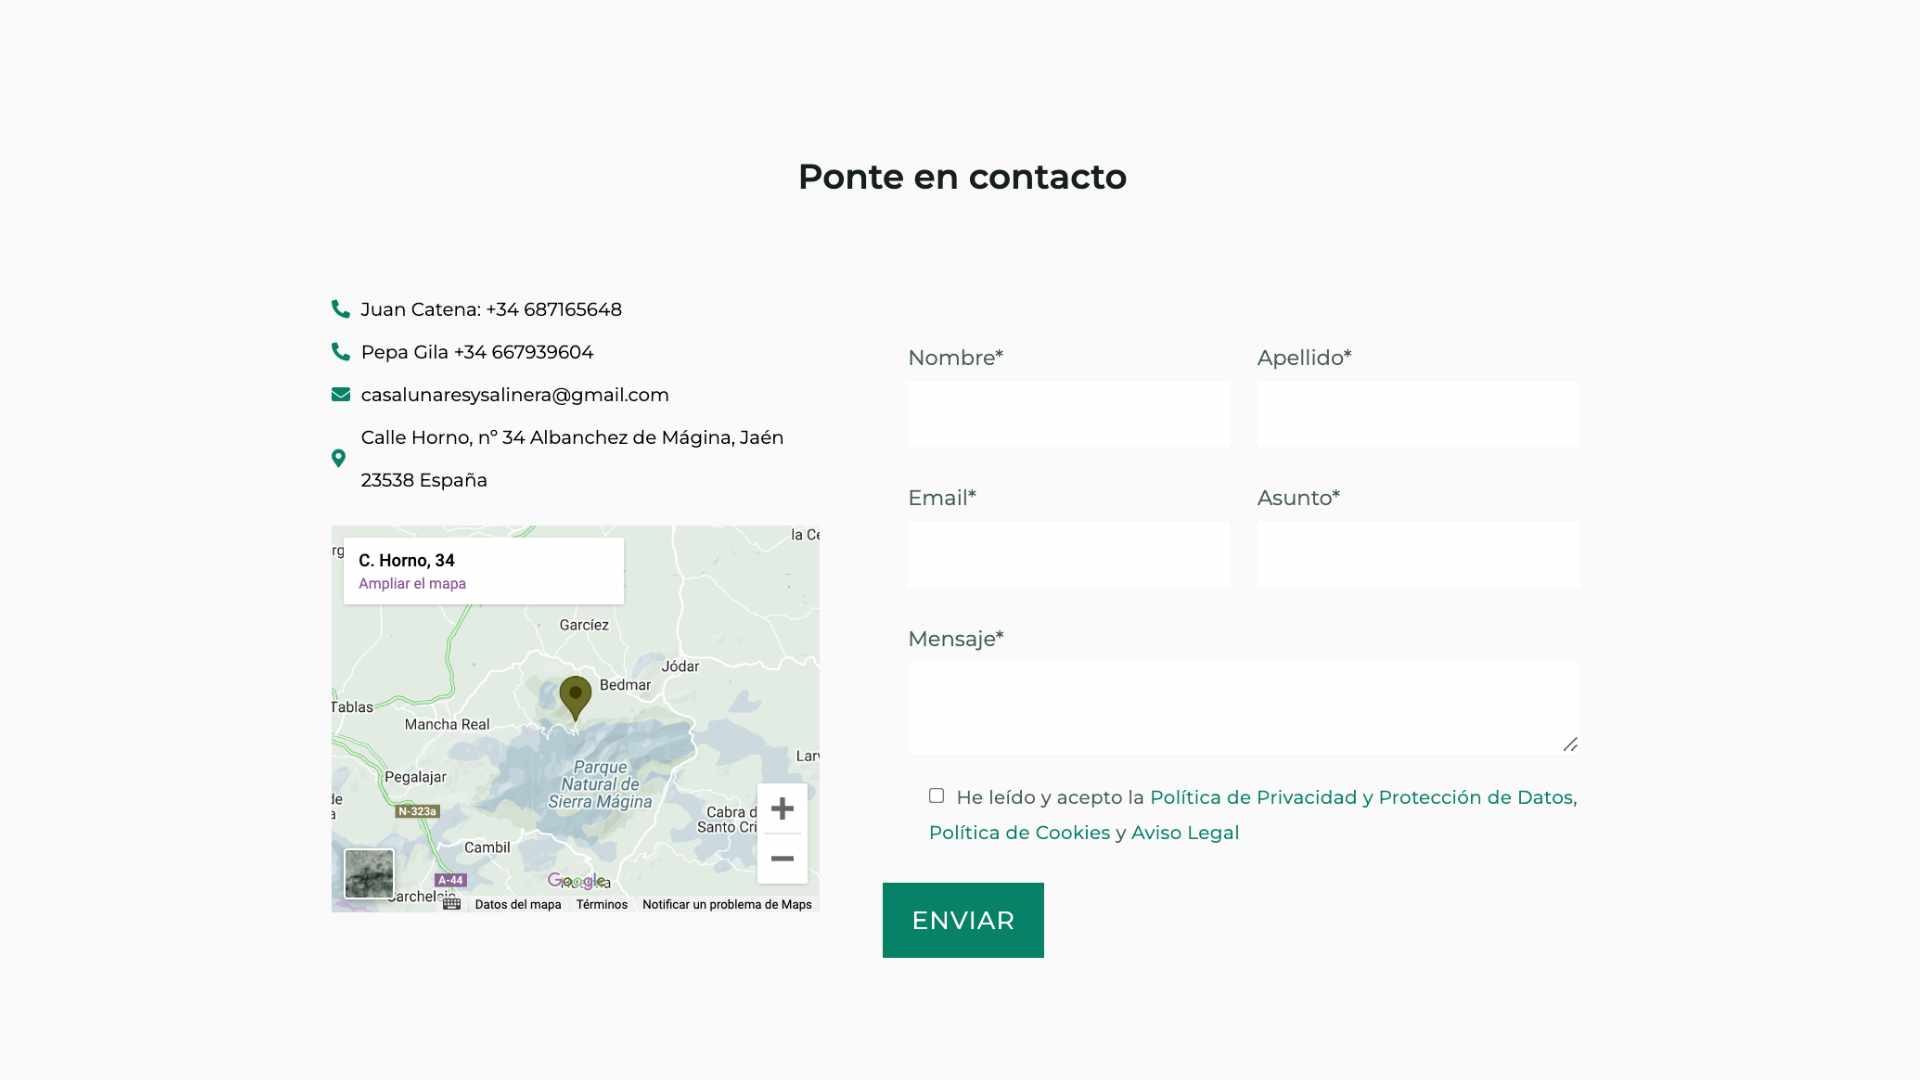Click the Jódar map label
The height and width of the screenshot is (1080, 1920).
pos(680,667)
